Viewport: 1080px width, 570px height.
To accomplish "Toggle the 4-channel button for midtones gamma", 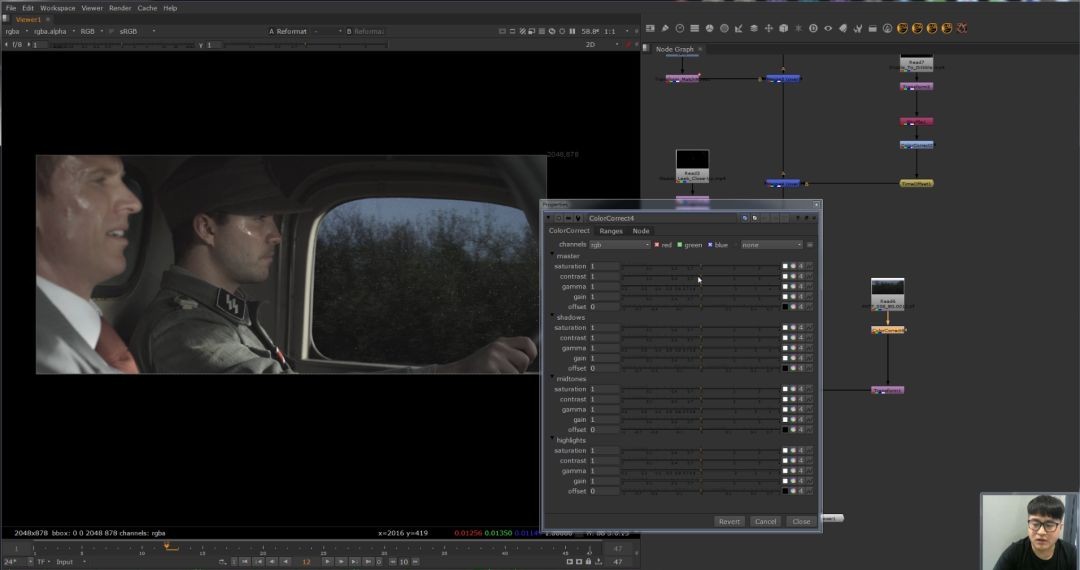I will pyautogui.click(x=801, y=409).
